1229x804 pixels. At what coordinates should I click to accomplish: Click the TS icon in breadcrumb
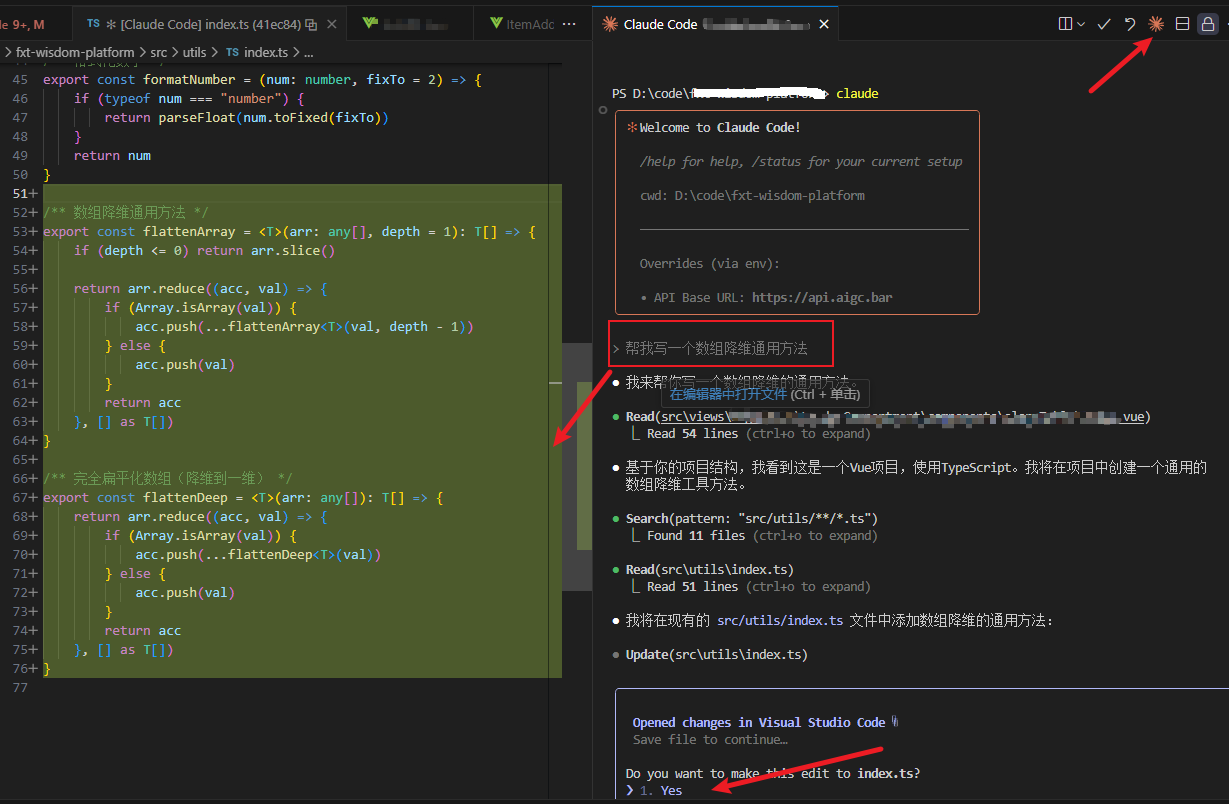click(232, 52)
